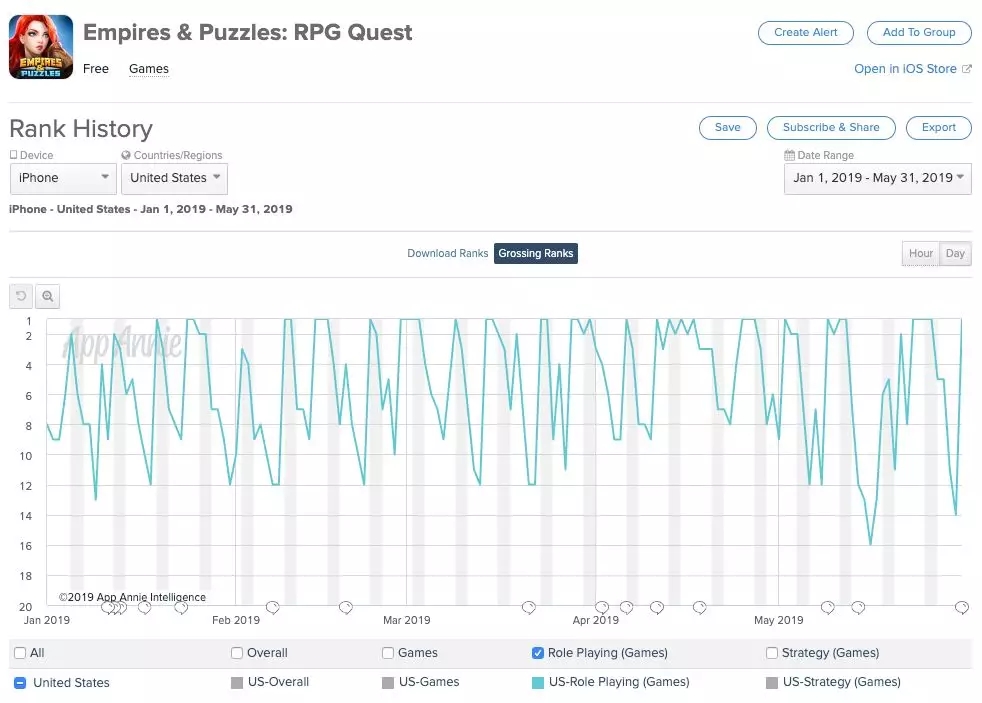Enable the All categories checkbox

[x=20, y=653]
